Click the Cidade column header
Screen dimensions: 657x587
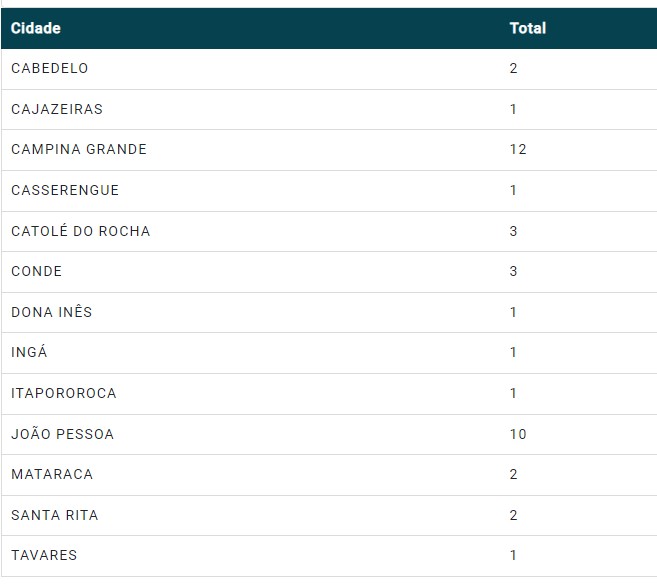(x=36, y=28)
